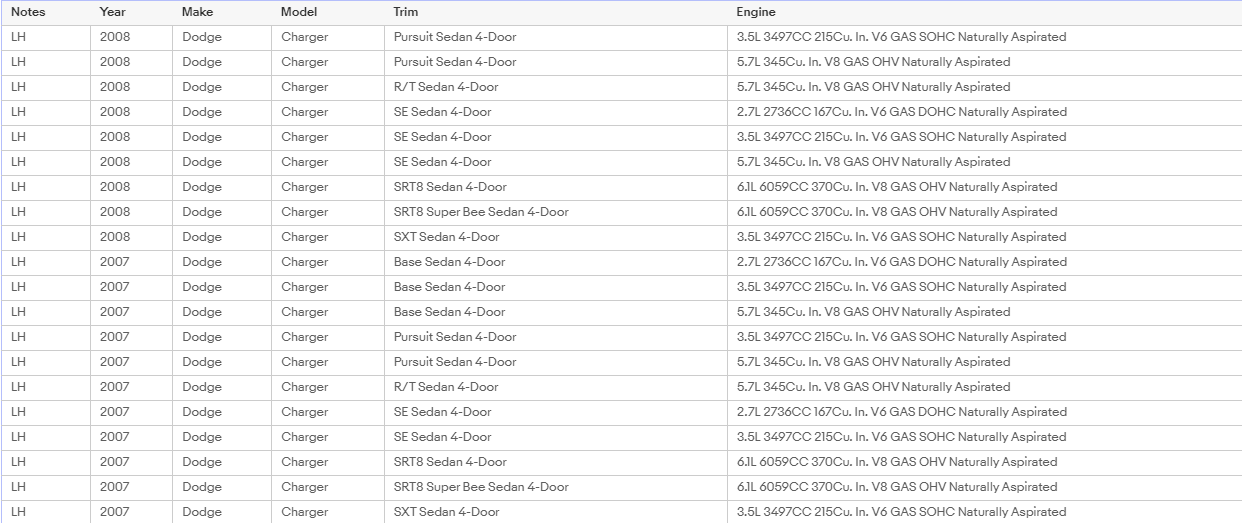This screenshot has height=523, width=1242.
Task: Click the Make column header
Action: [x=197, y=12]
